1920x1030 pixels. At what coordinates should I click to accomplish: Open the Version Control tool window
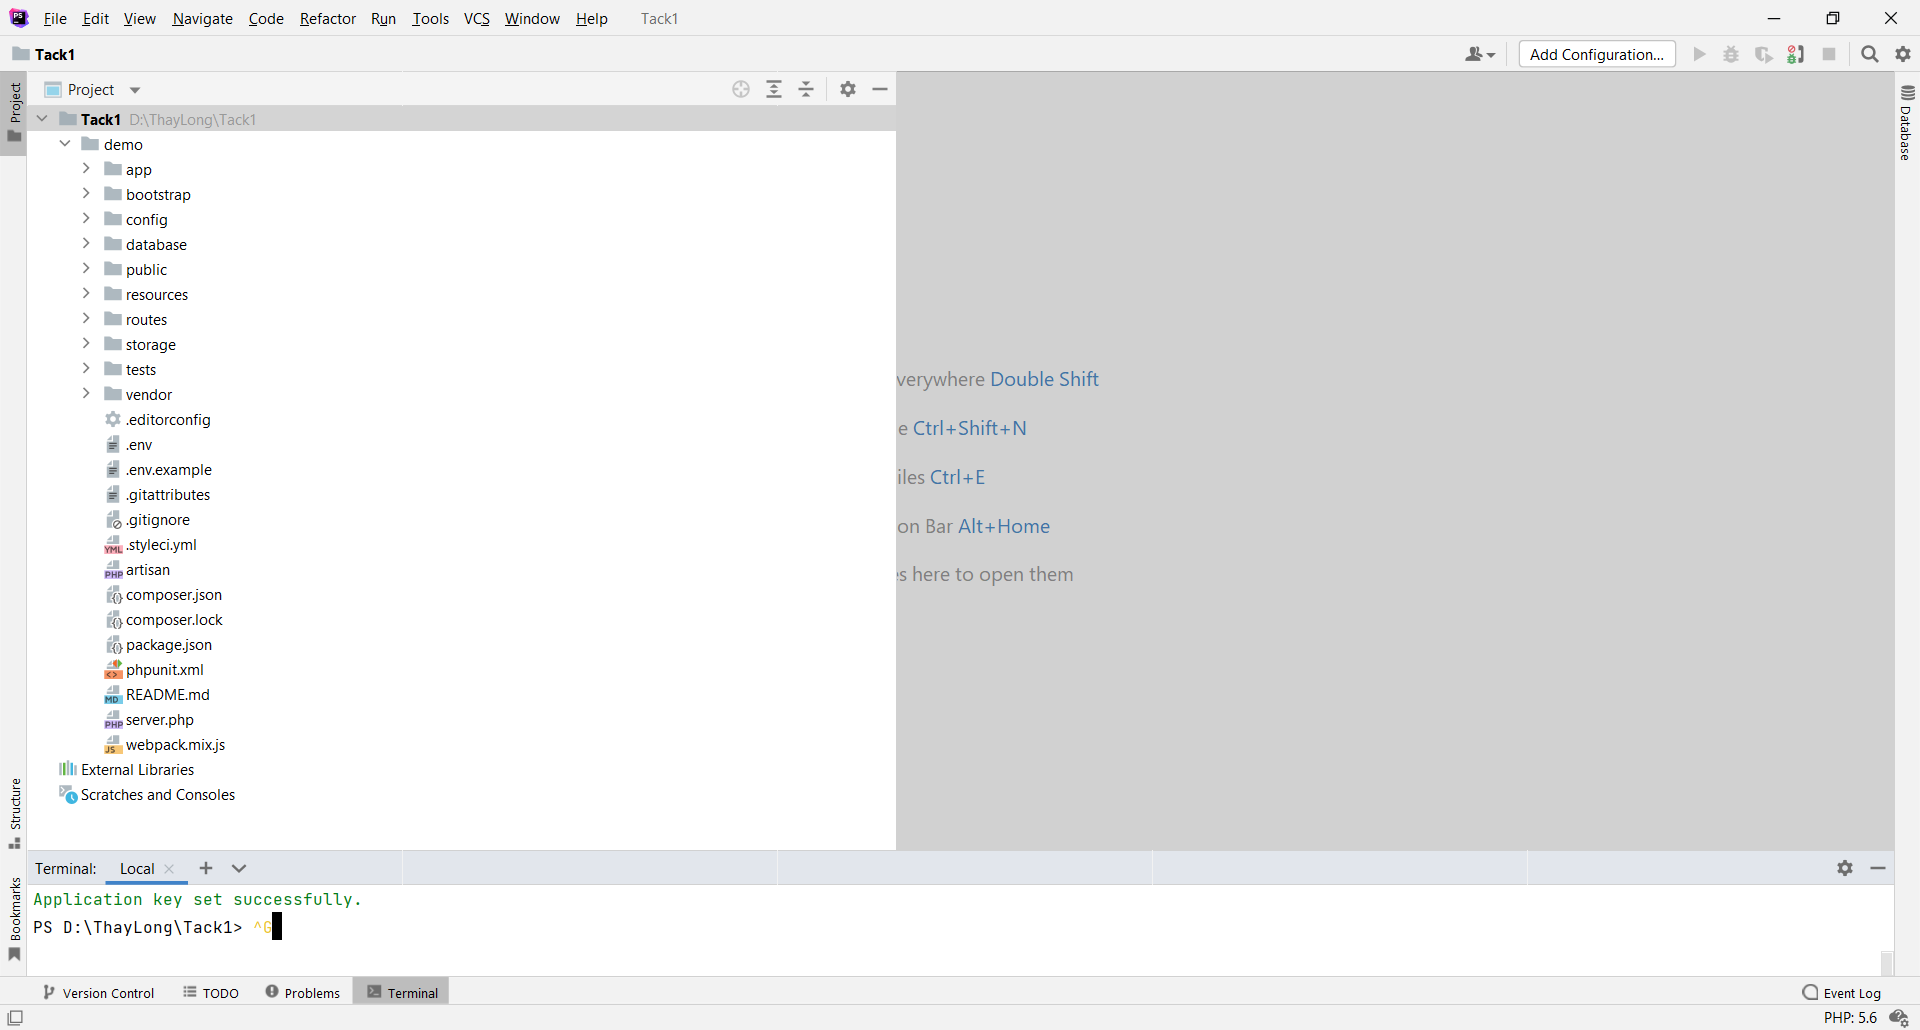click(99, 992)
